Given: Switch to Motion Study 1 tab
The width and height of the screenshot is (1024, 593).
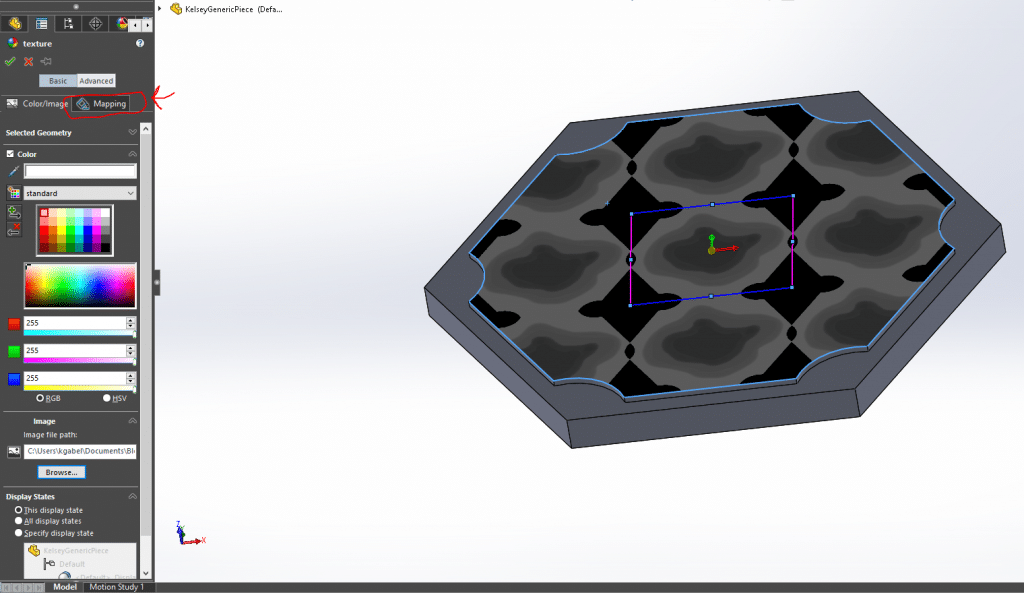Looking at the screenshot, I should 116,586.
